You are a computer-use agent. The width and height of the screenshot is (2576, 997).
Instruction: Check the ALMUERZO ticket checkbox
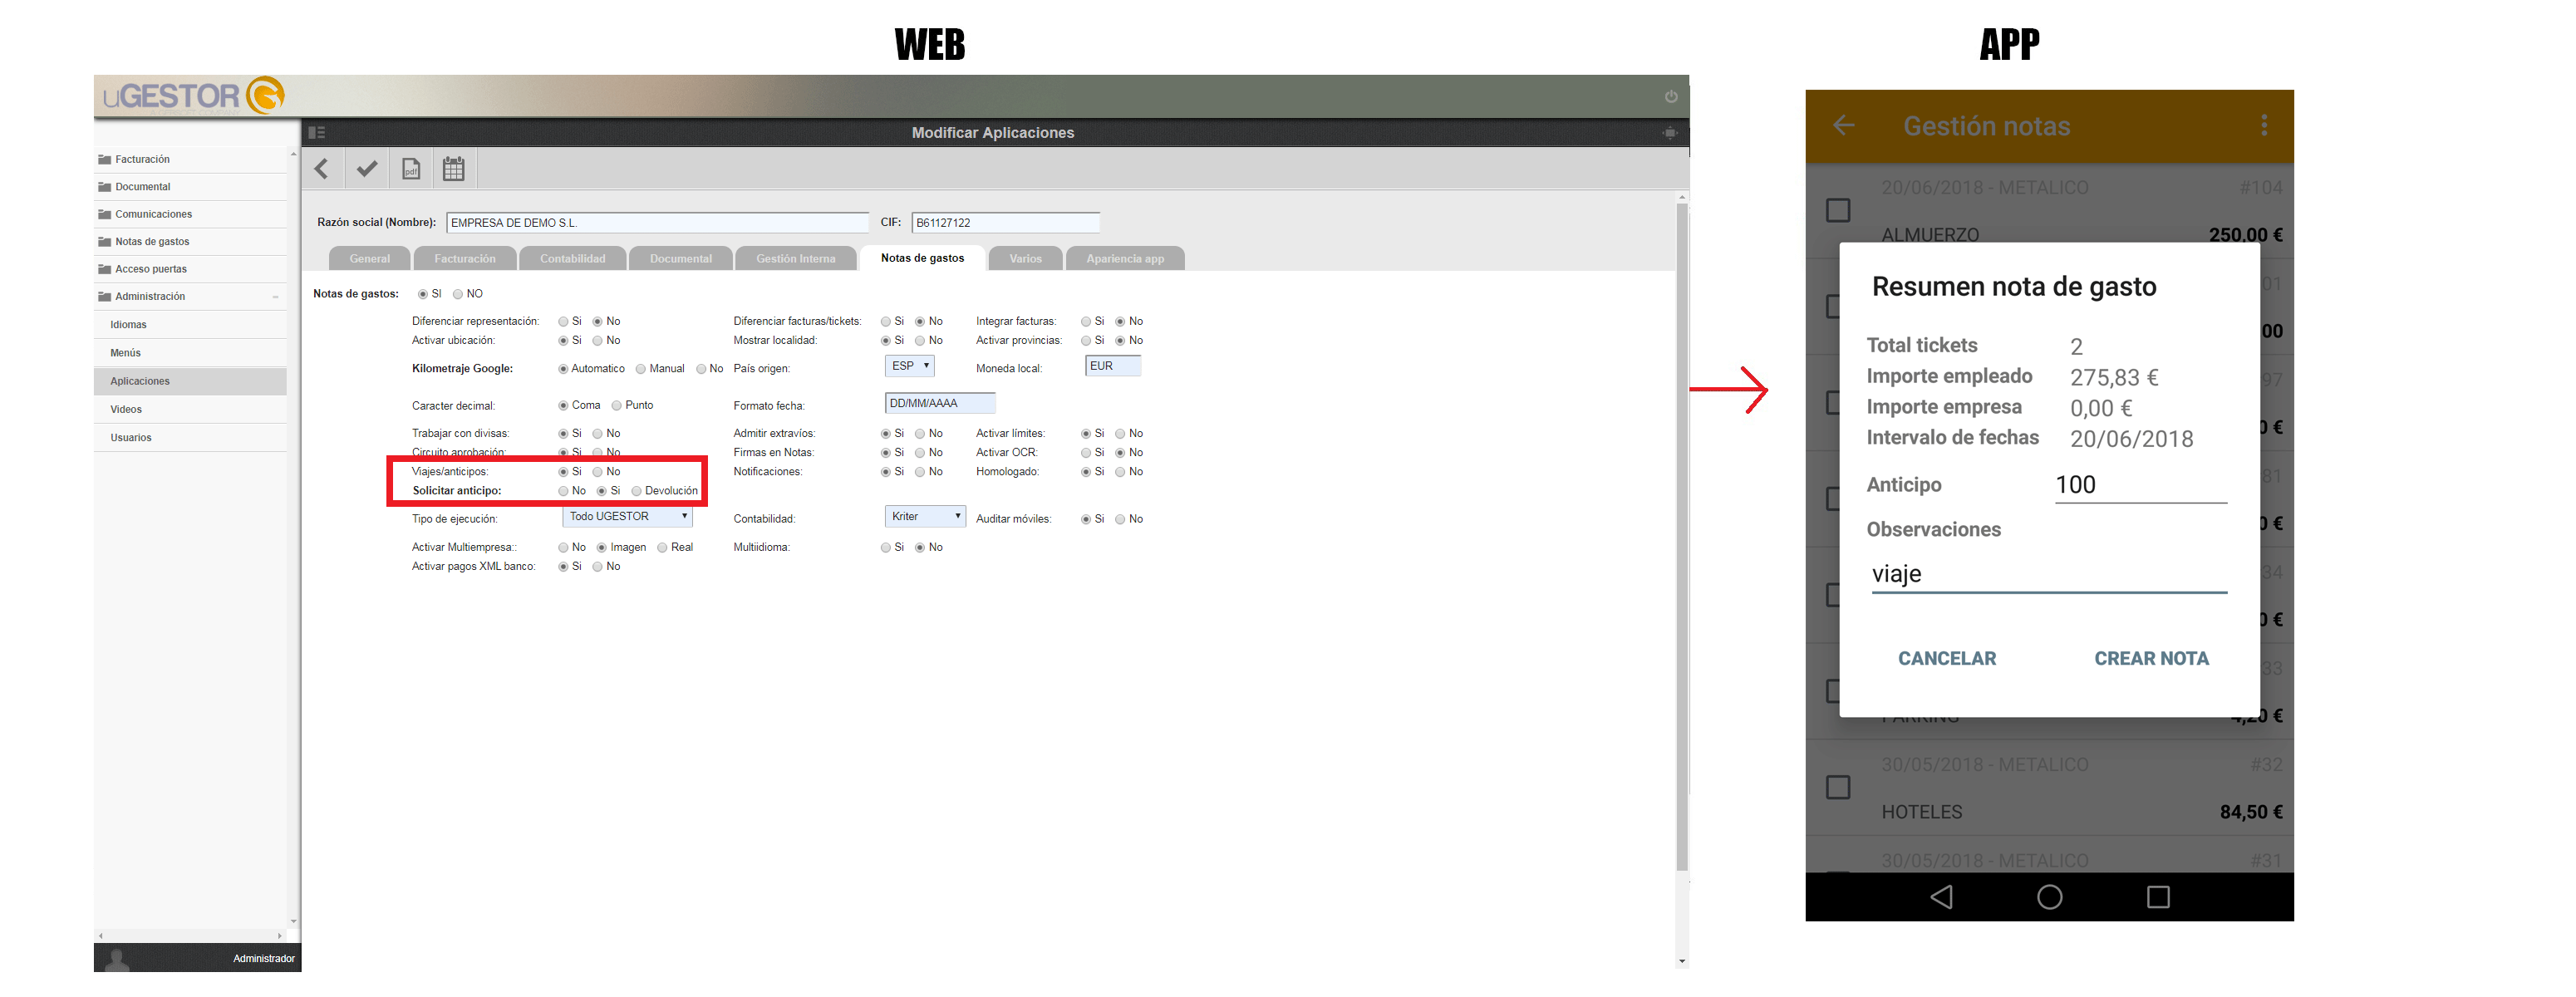(x=1838, y=211)
